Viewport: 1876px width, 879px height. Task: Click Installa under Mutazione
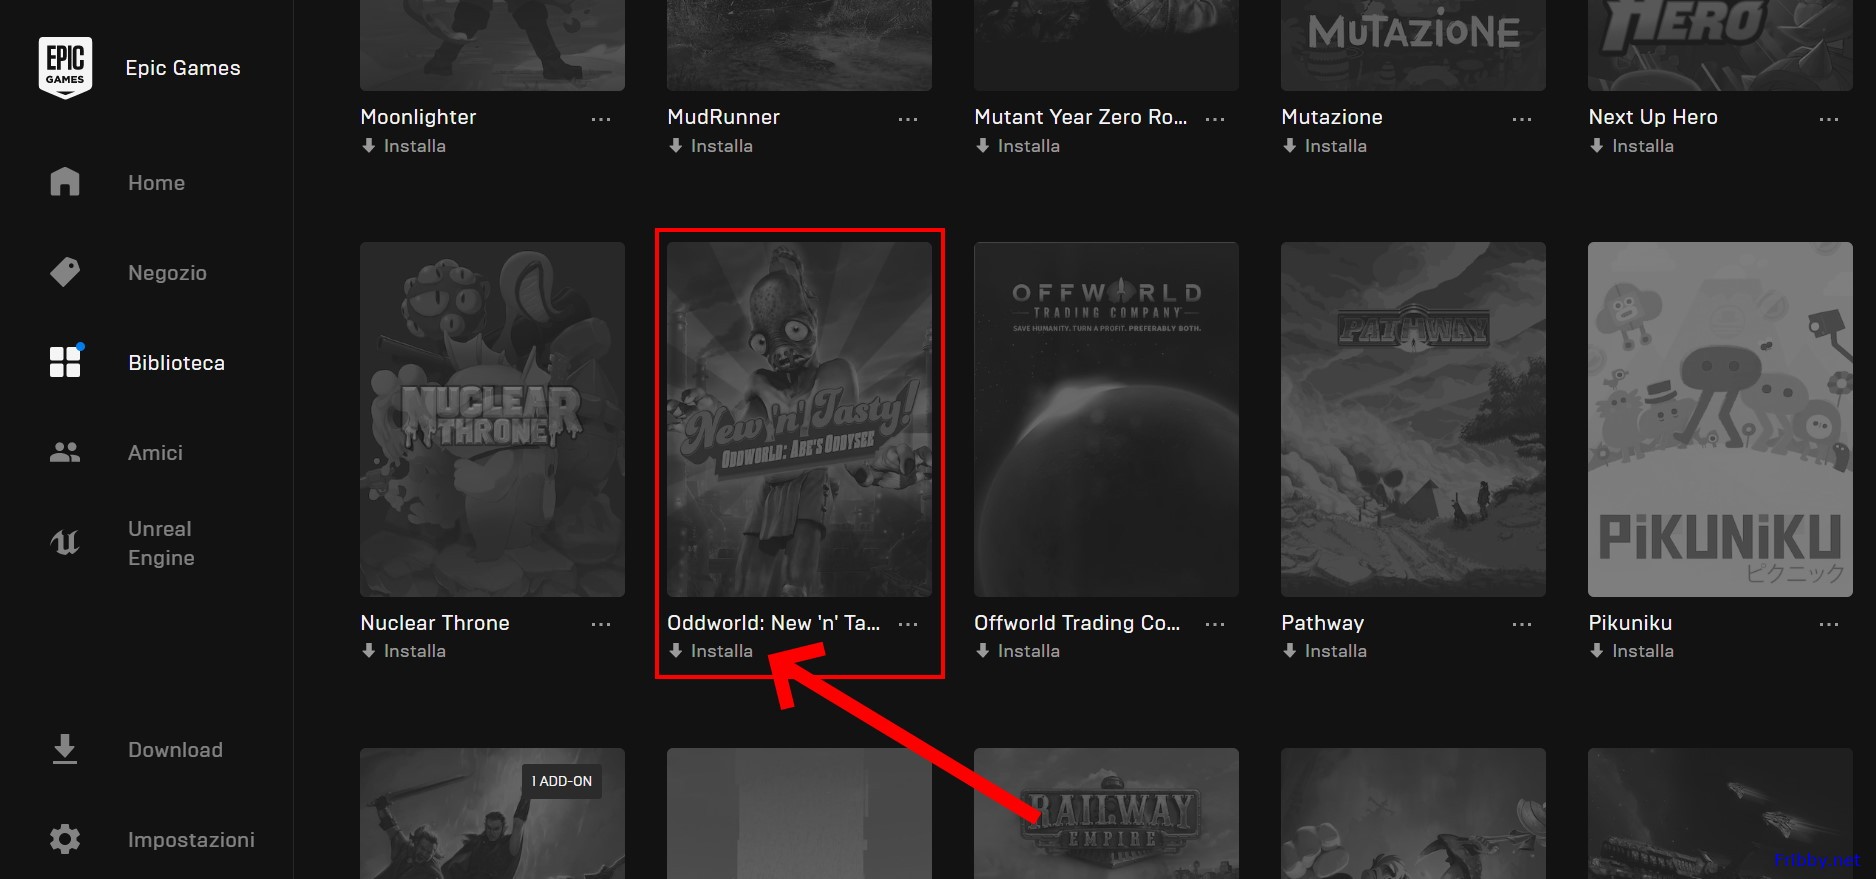point(1325,146)
